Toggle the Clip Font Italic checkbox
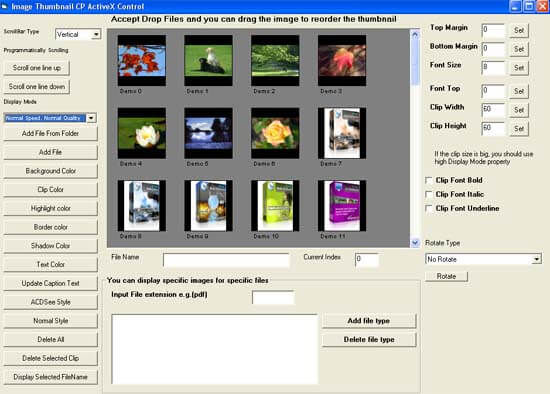The width and height of the screenshot is (550, 394). 429,194
